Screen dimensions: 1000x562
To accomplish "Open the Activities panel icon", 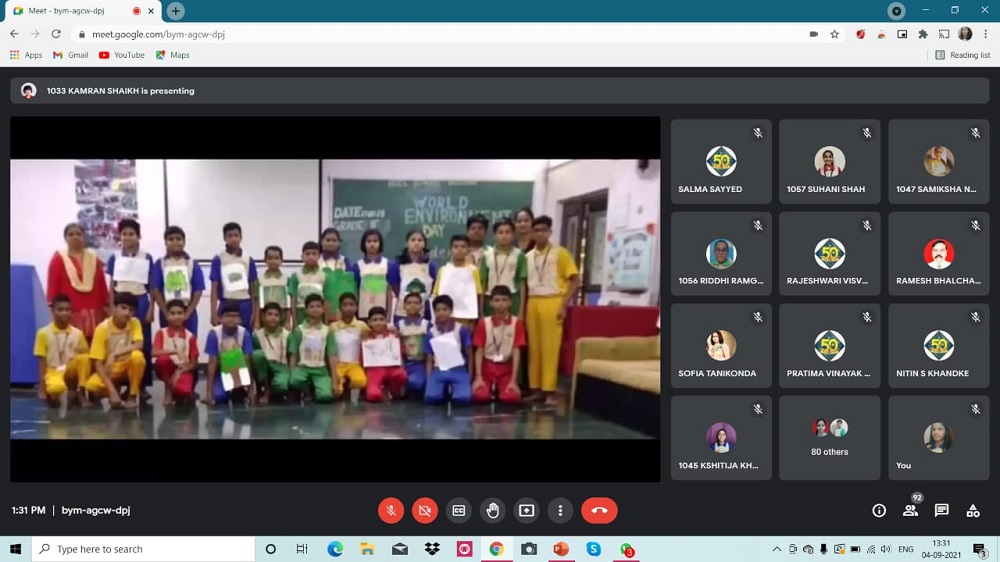I will tap(972, 510).
